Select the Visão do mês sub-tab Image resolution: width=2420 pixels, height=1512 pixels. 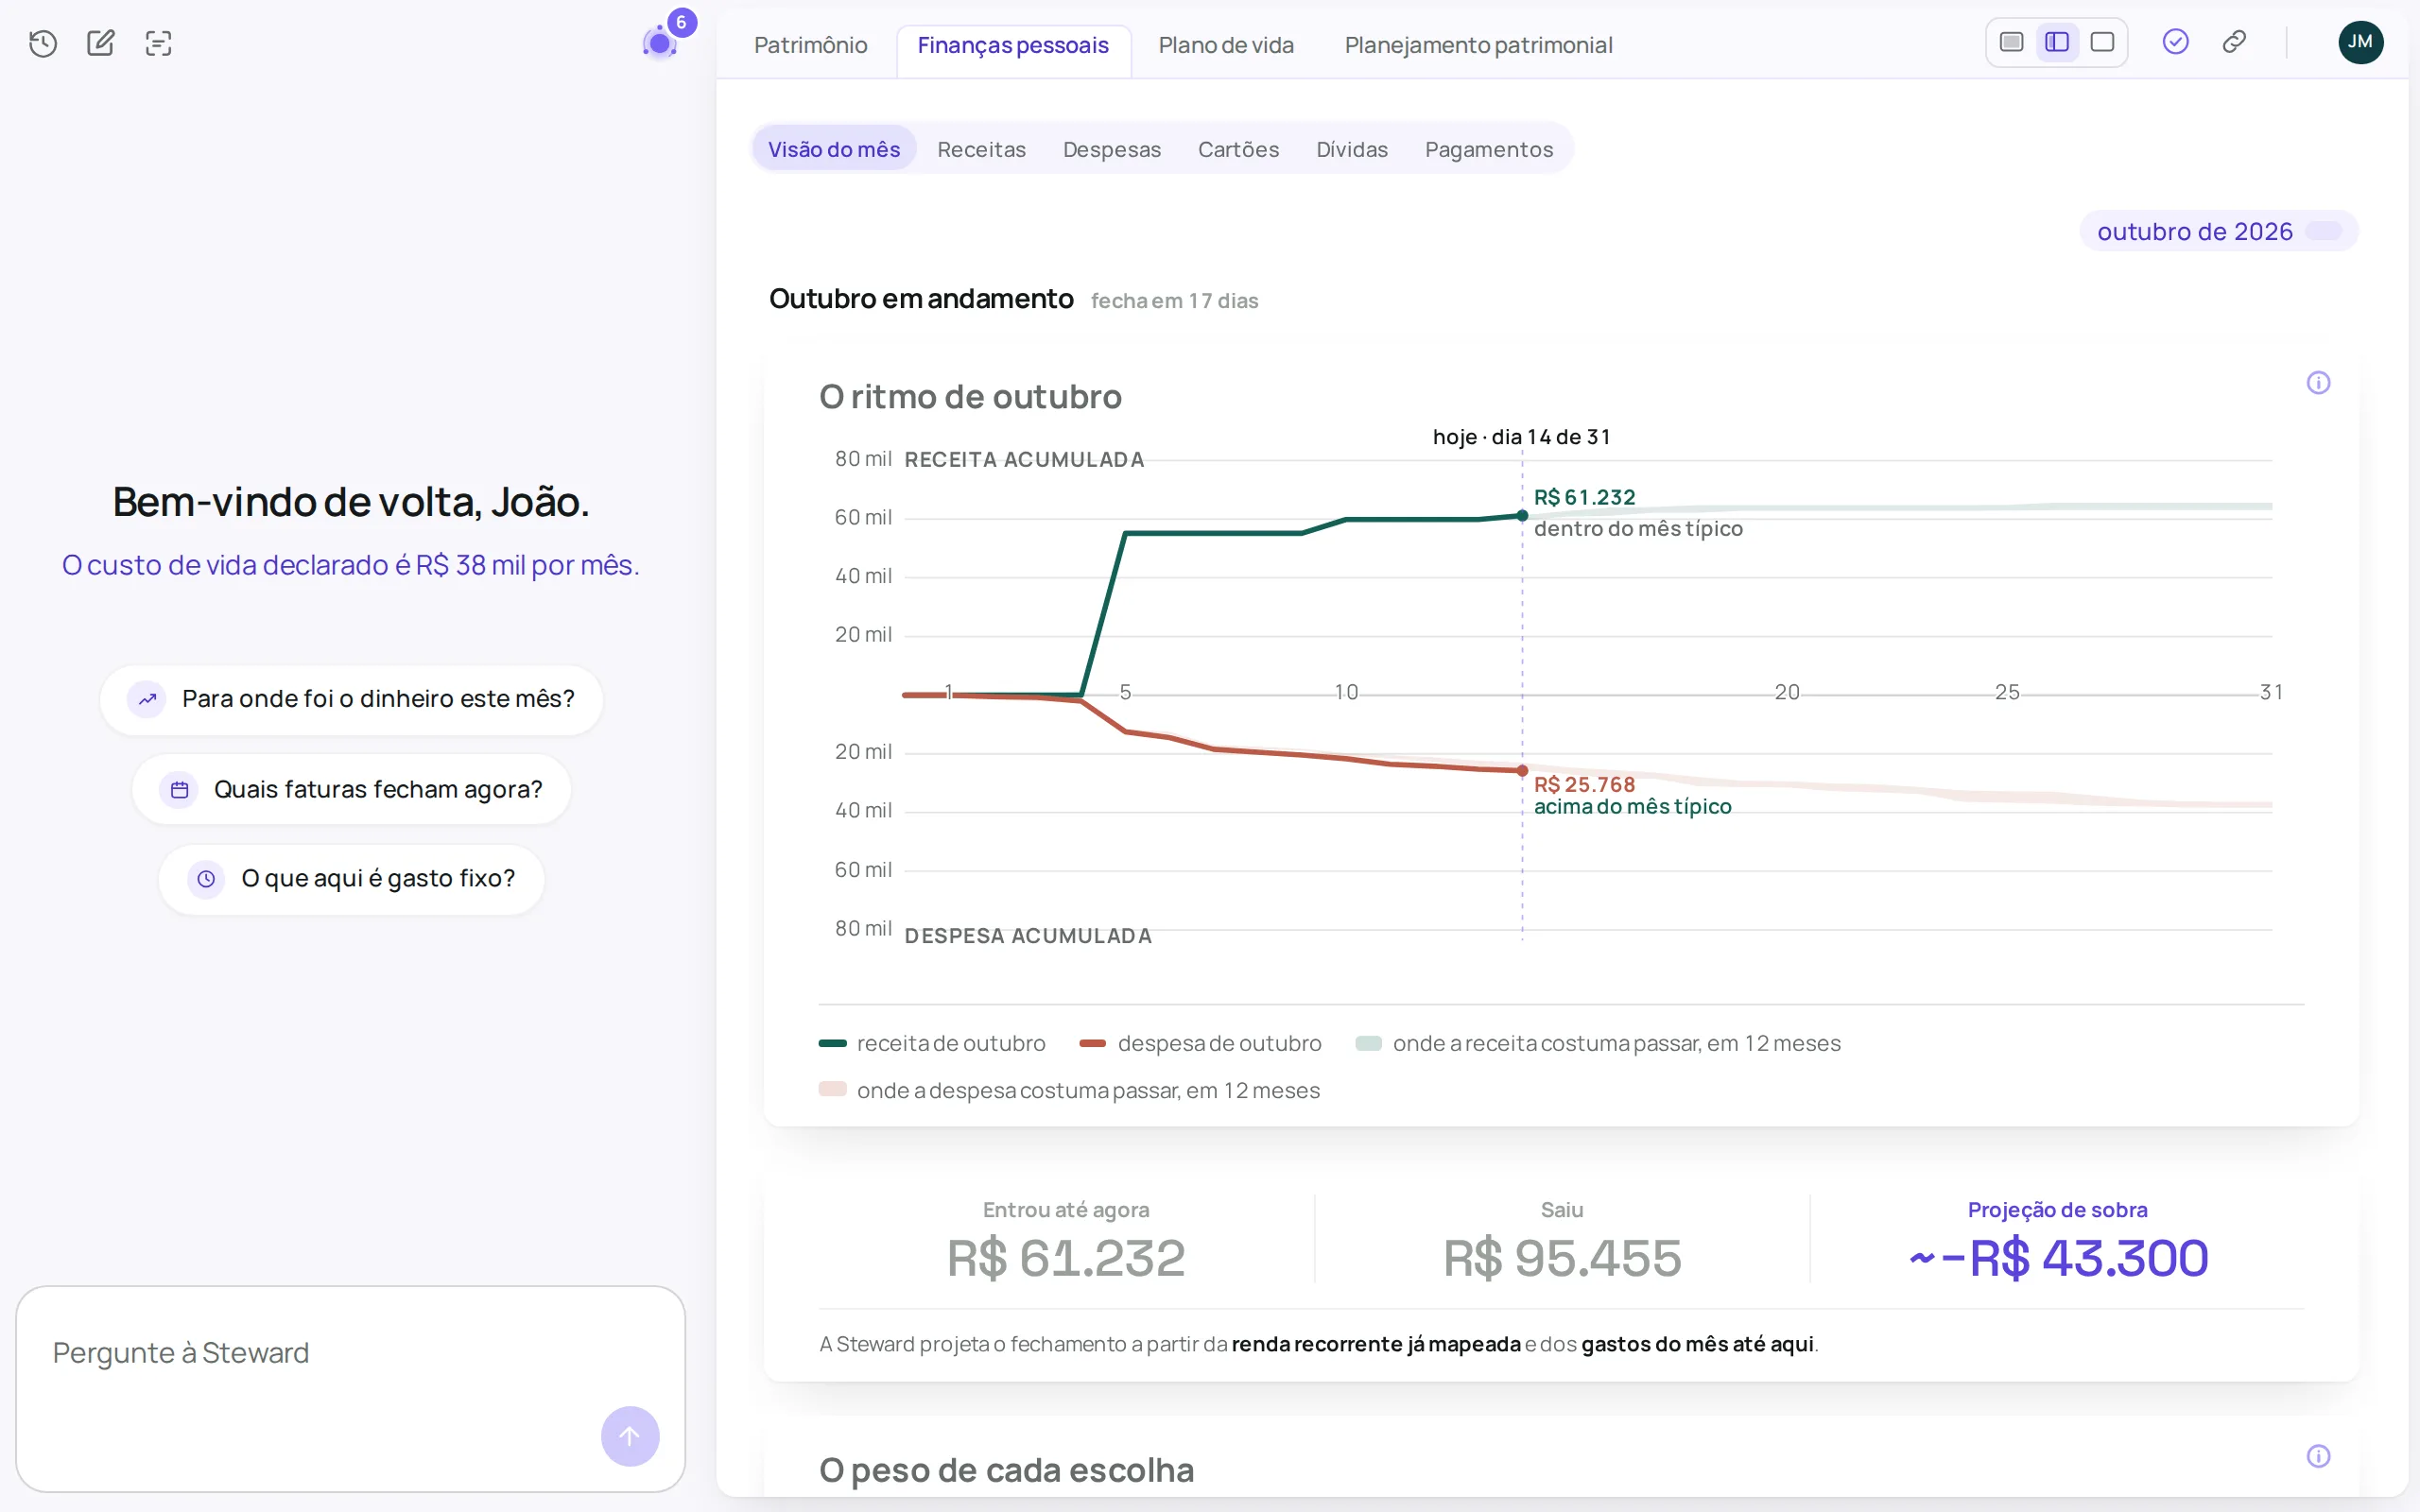pos(834,149)
